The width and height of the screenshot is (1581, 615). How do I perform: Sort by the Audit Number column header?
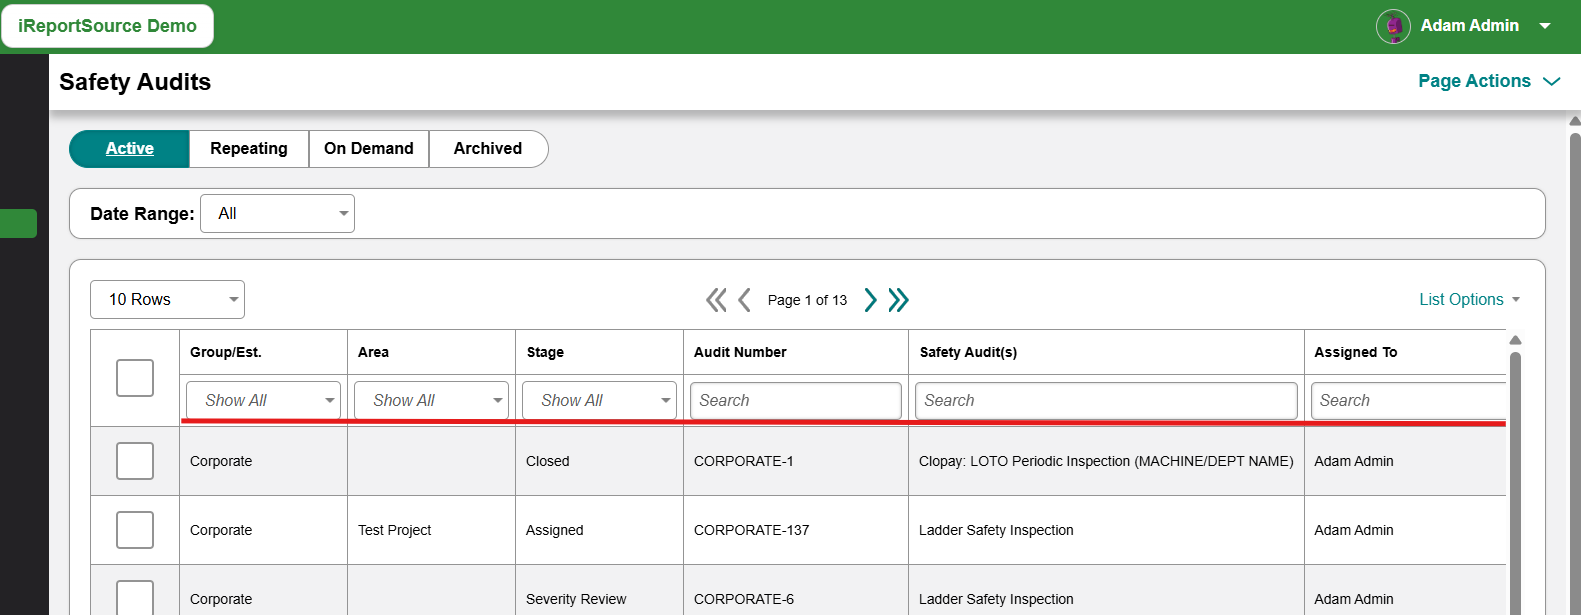pyautogui.click(x=740, y=352)
